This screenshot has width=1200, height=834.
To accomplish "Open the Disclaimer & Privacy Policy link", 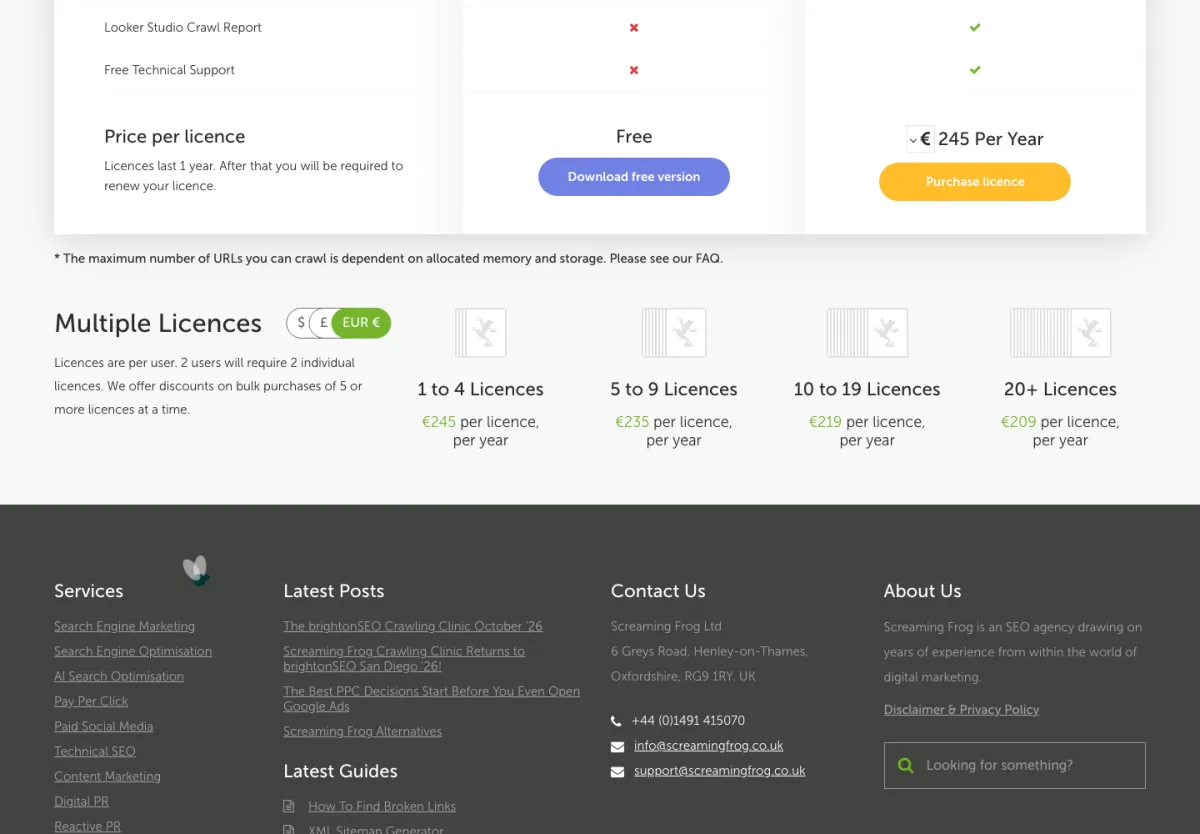I will click(961, 709).
